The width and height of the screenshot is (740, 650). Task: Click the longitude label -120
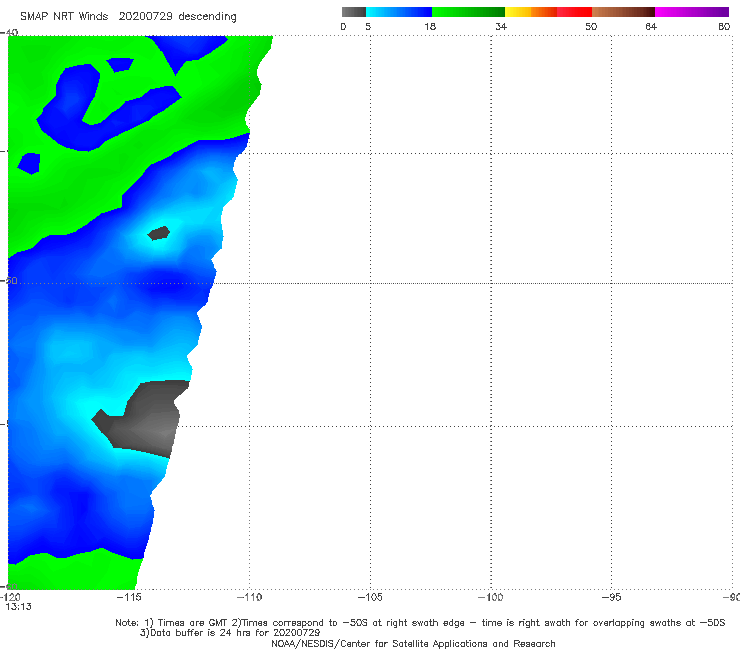coord(10,597)
